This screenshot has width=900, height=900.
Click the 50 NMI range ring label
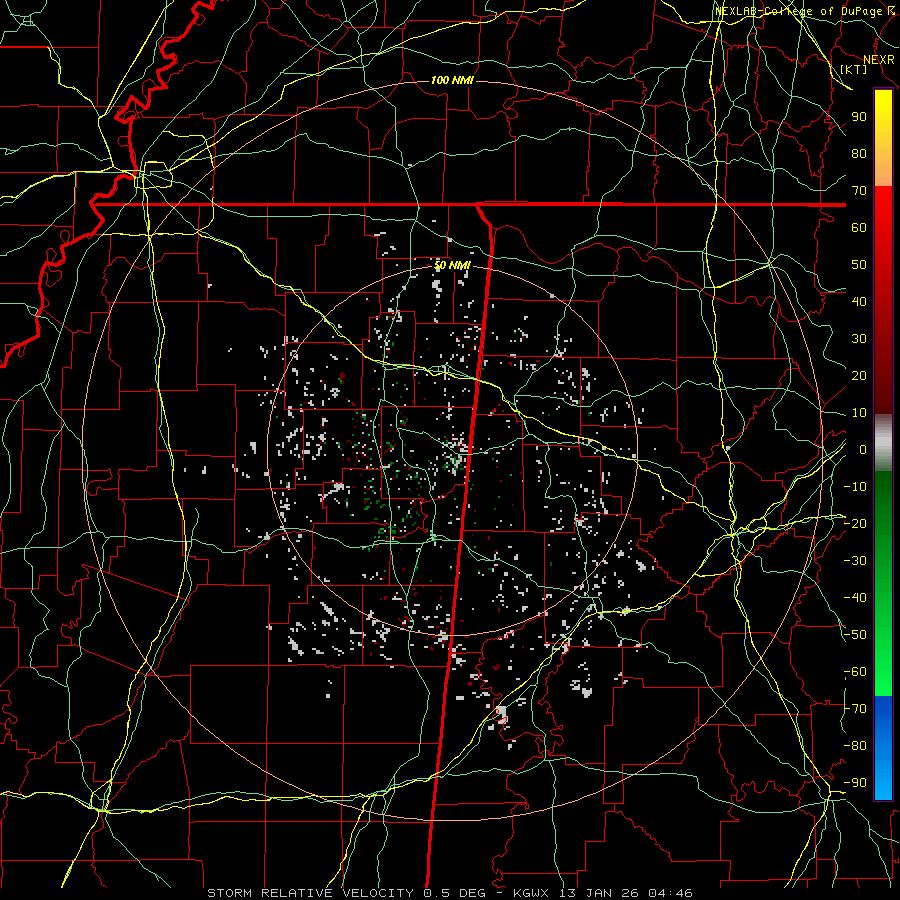452,265
